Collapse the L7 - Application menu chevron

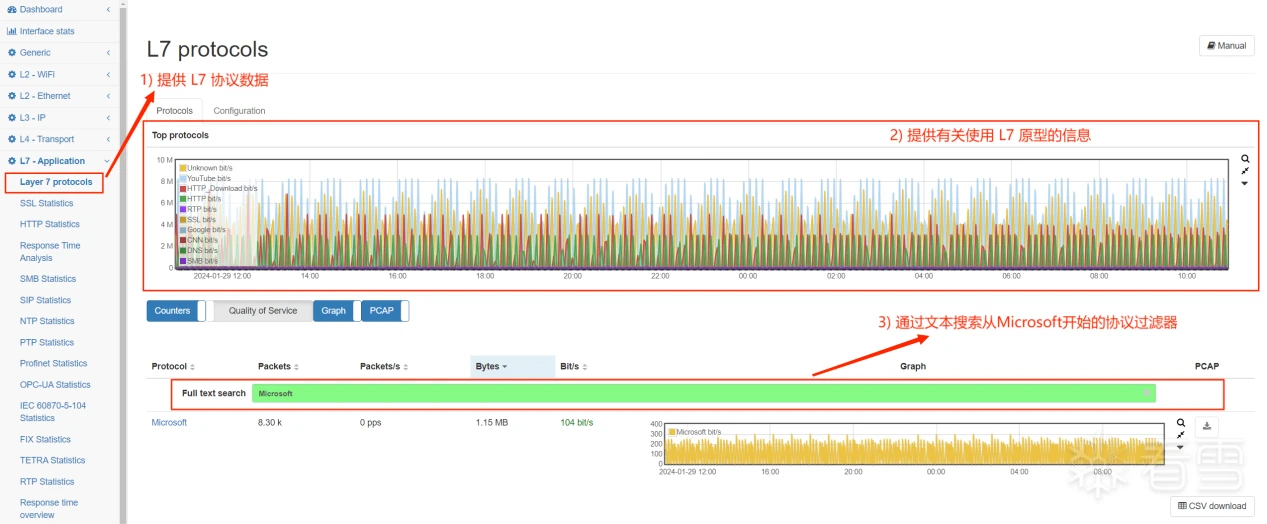(108, 161)
